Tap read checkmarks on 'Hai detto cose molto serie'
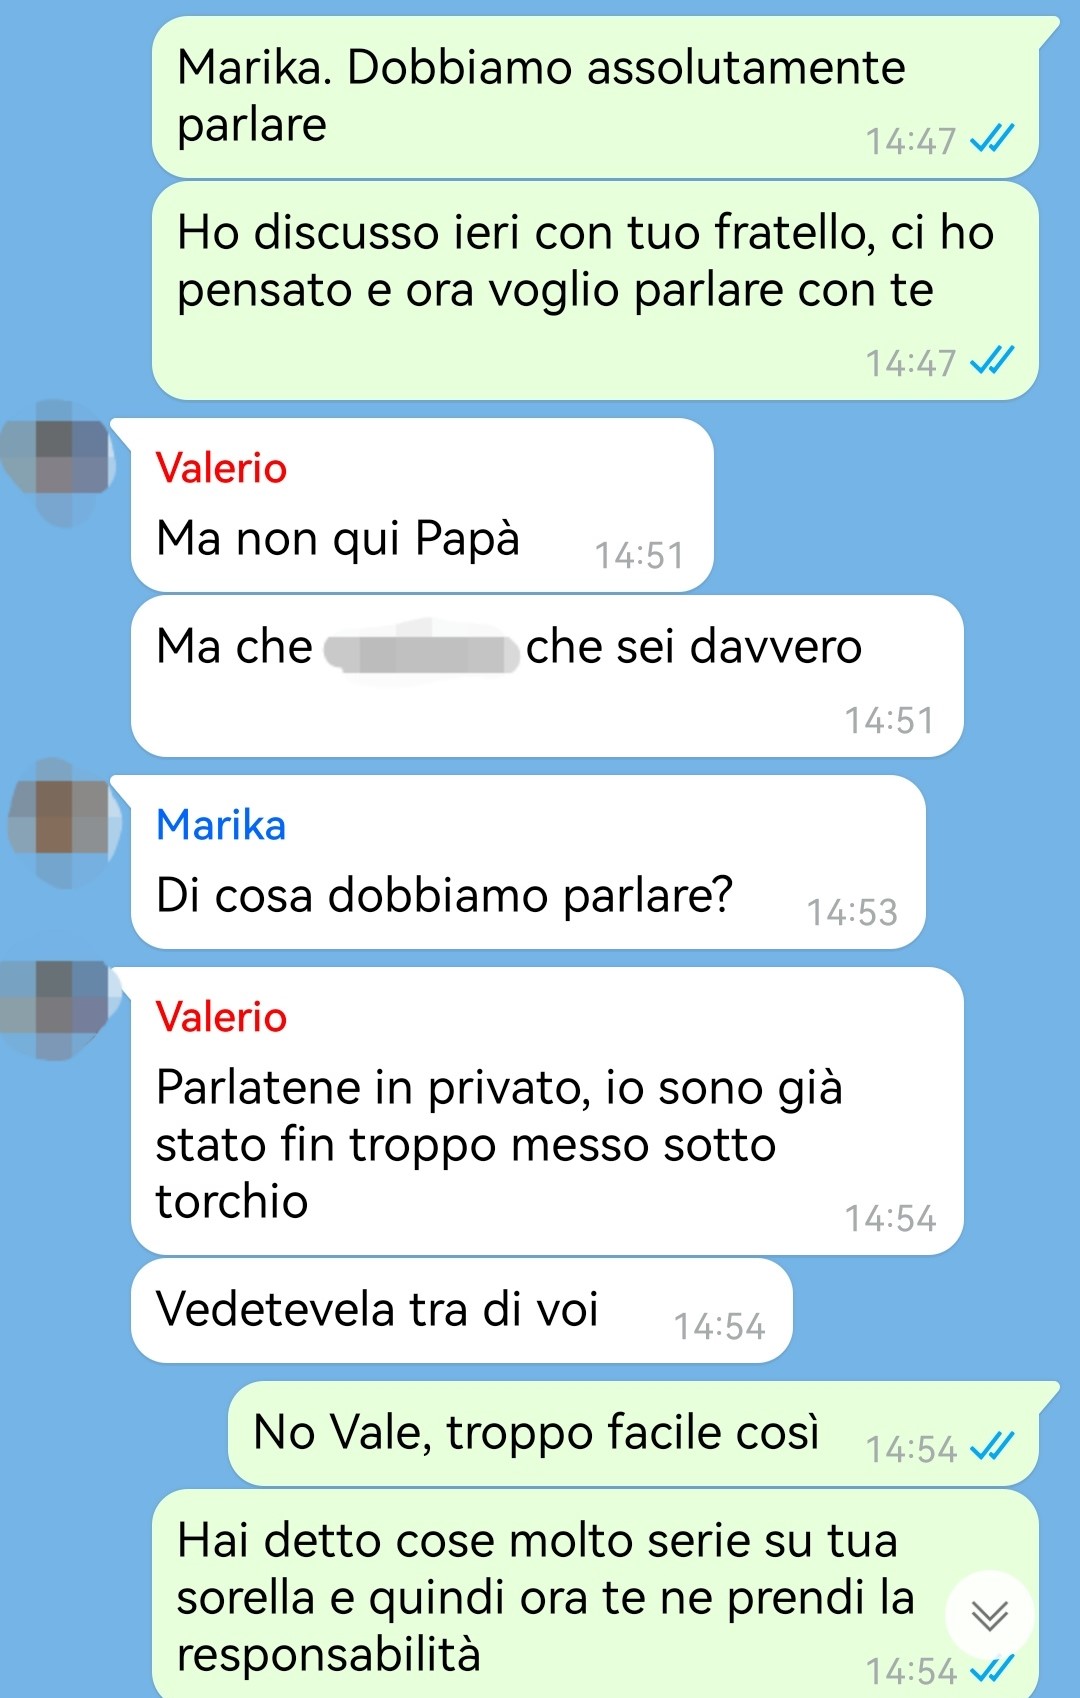Viewport: 1080px width, 1698px height. point(993,1669)
